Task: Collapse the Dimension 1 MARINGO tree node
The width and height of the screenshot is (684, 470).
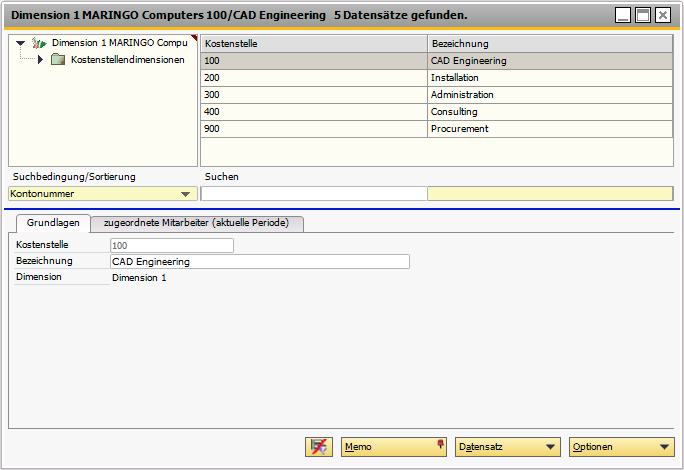Action: pos(21,43)
